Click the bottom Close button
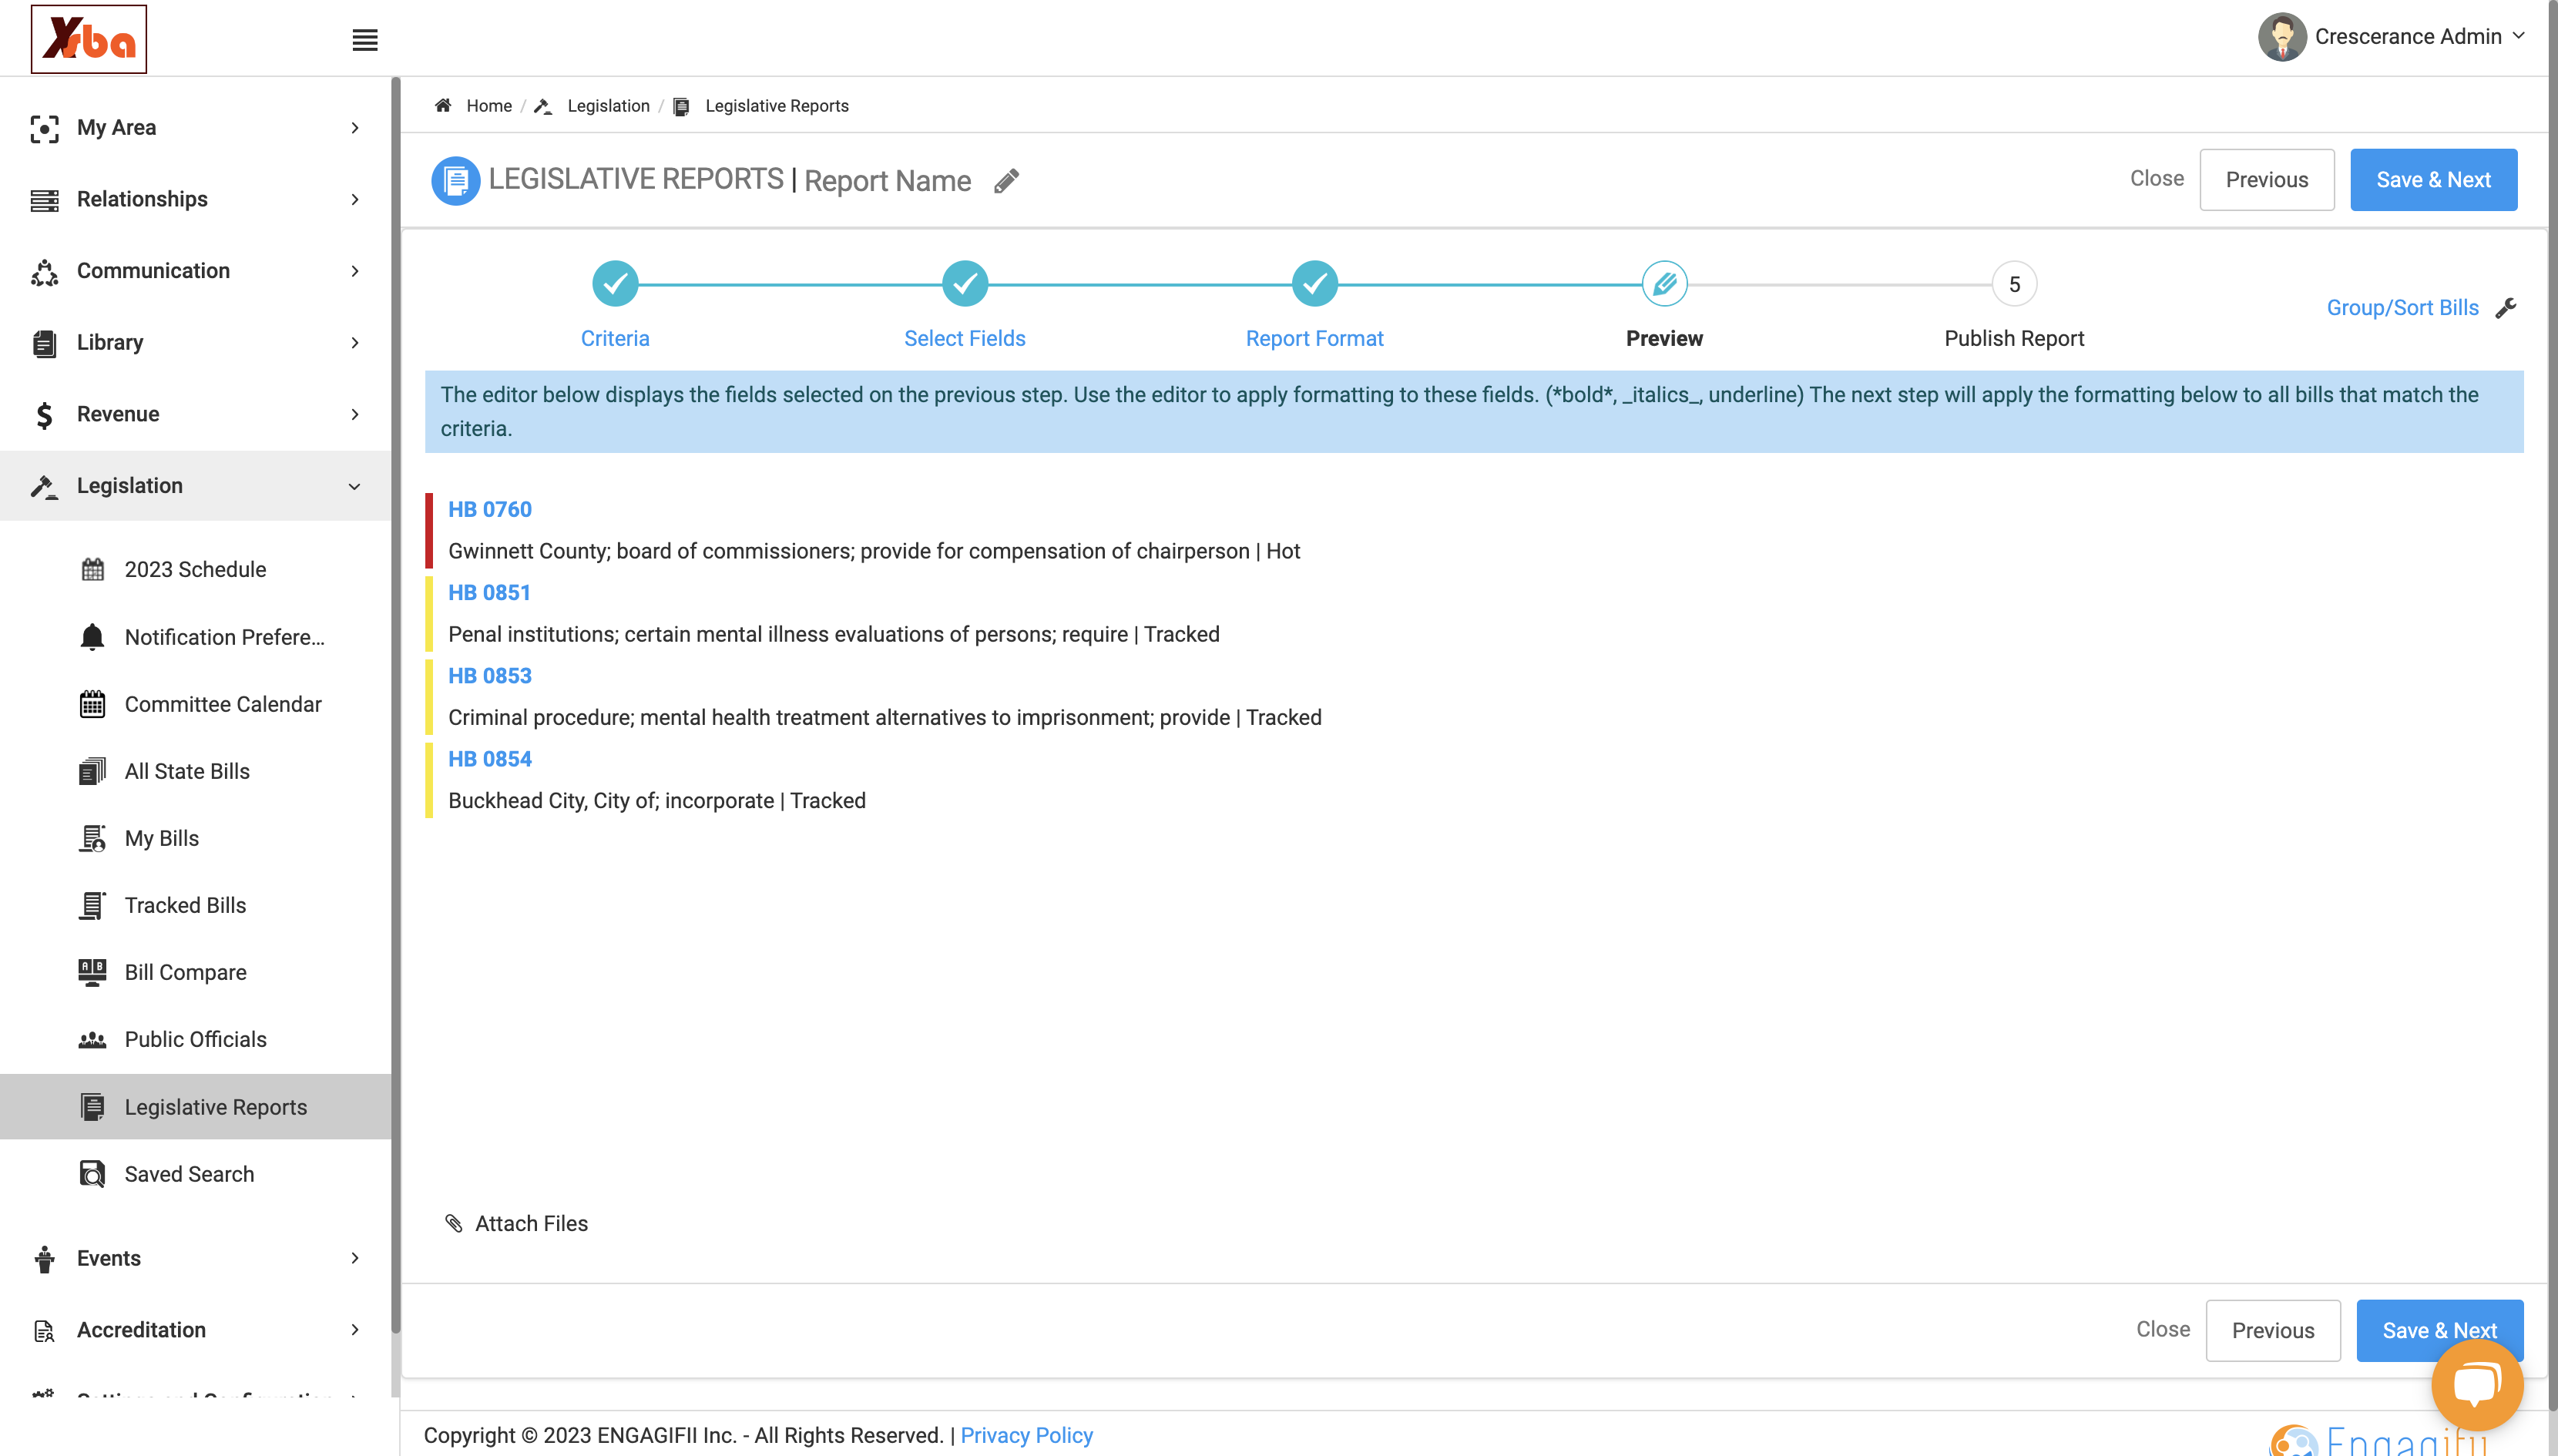The width and height of the screenshot is (2558, 1456). [2163, 1329]
